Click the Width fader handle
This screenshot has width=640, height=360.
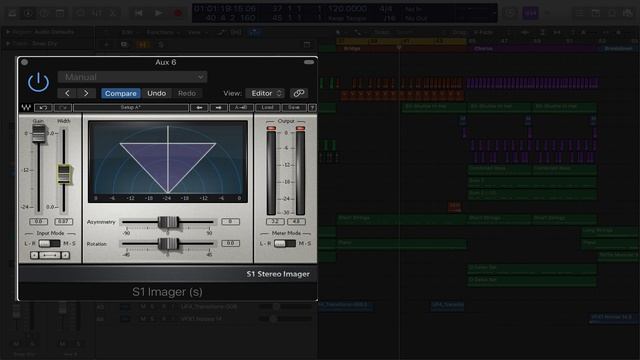64,174
